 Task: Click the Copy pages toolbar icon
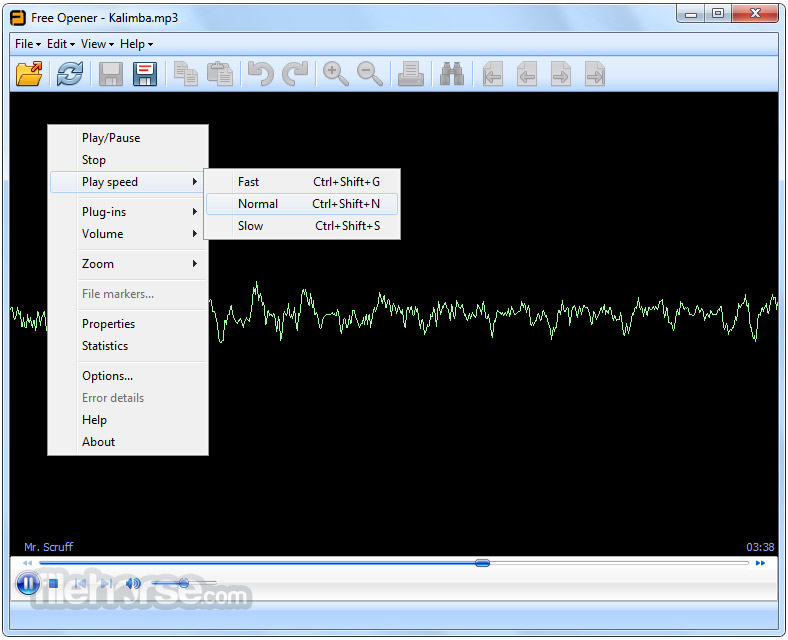[185, 74]
